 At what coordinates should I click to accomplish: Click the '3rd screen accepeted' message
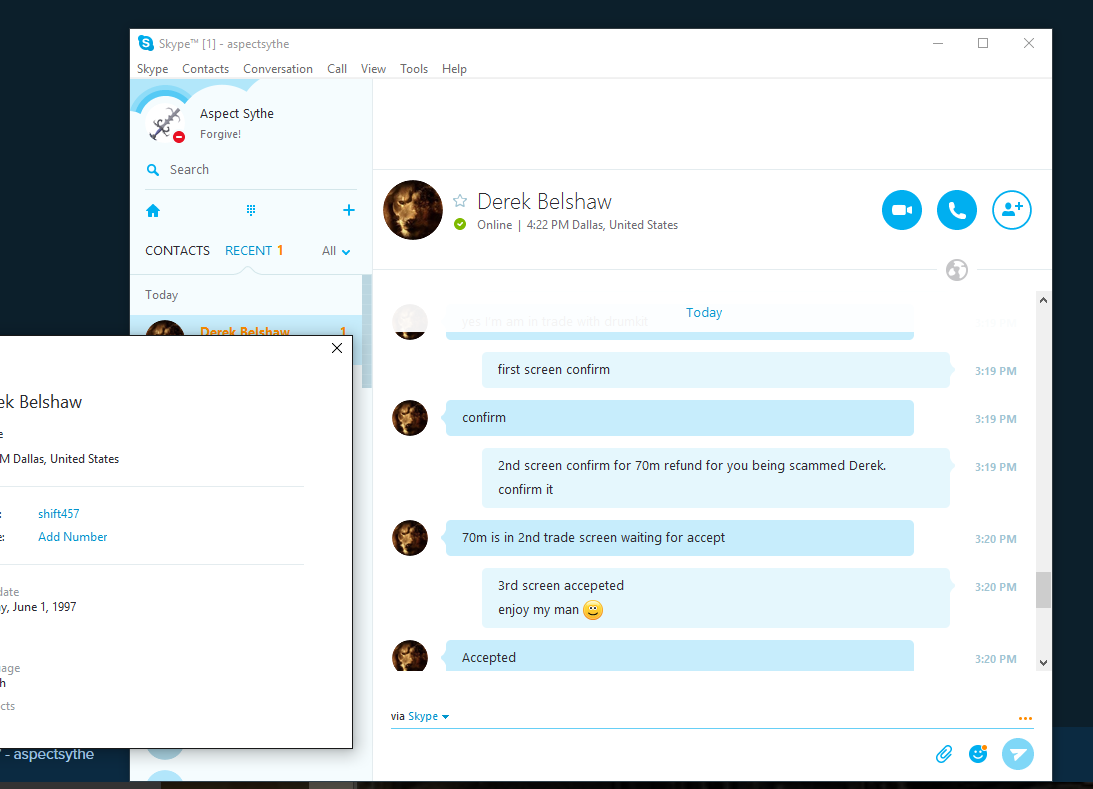[x=716, y=598]
